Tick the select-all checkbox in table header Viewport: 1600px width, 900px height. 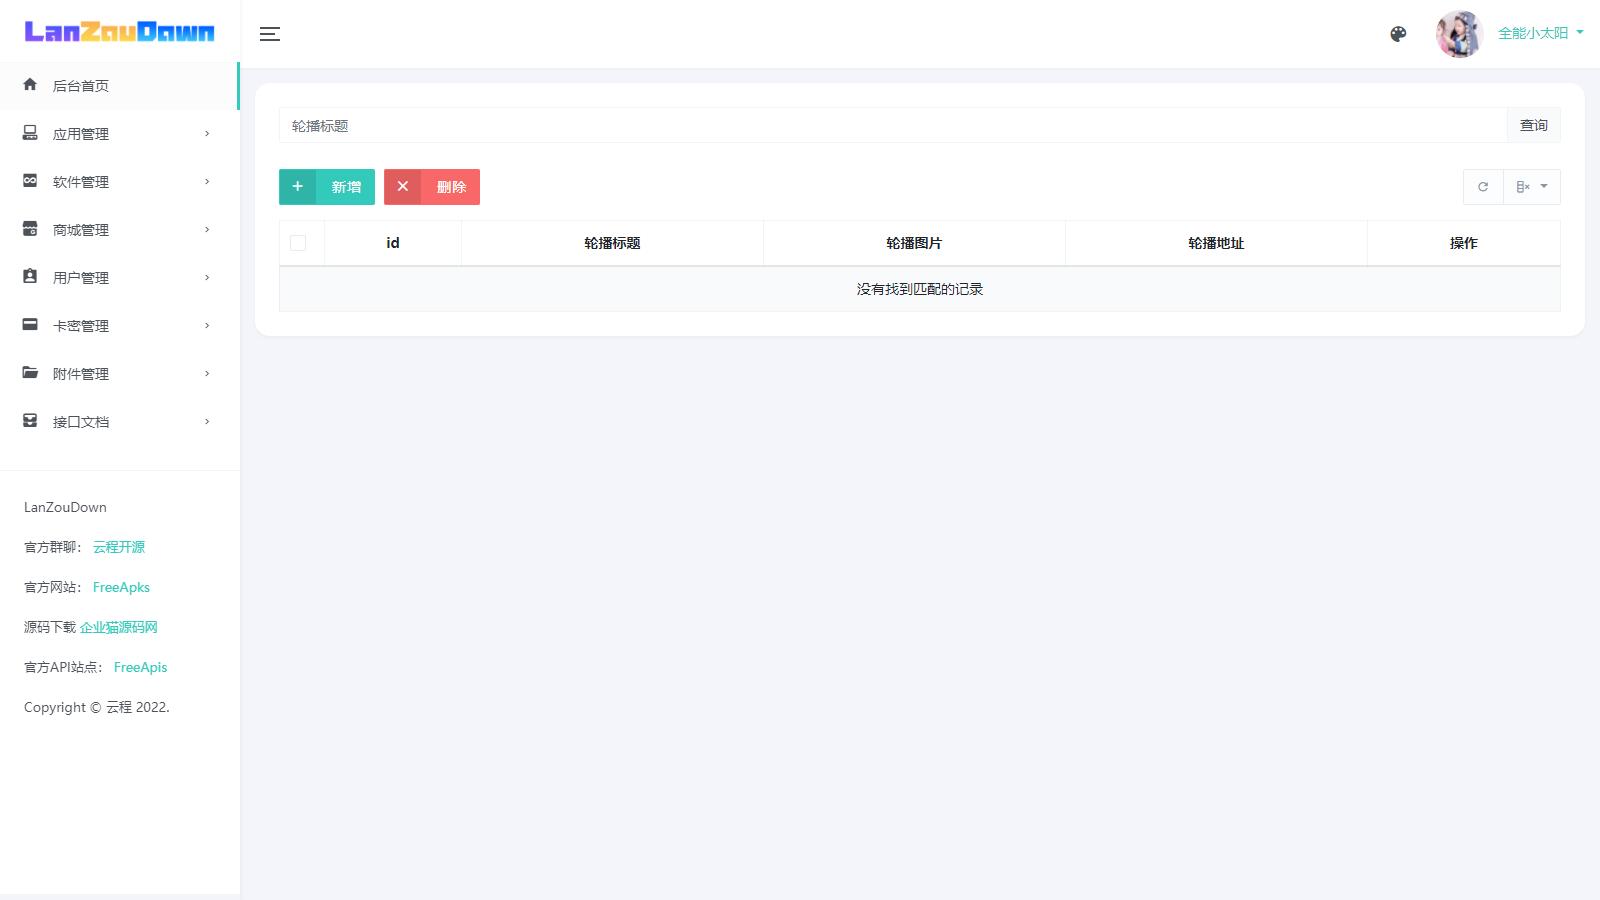click(x=298, y=243)
